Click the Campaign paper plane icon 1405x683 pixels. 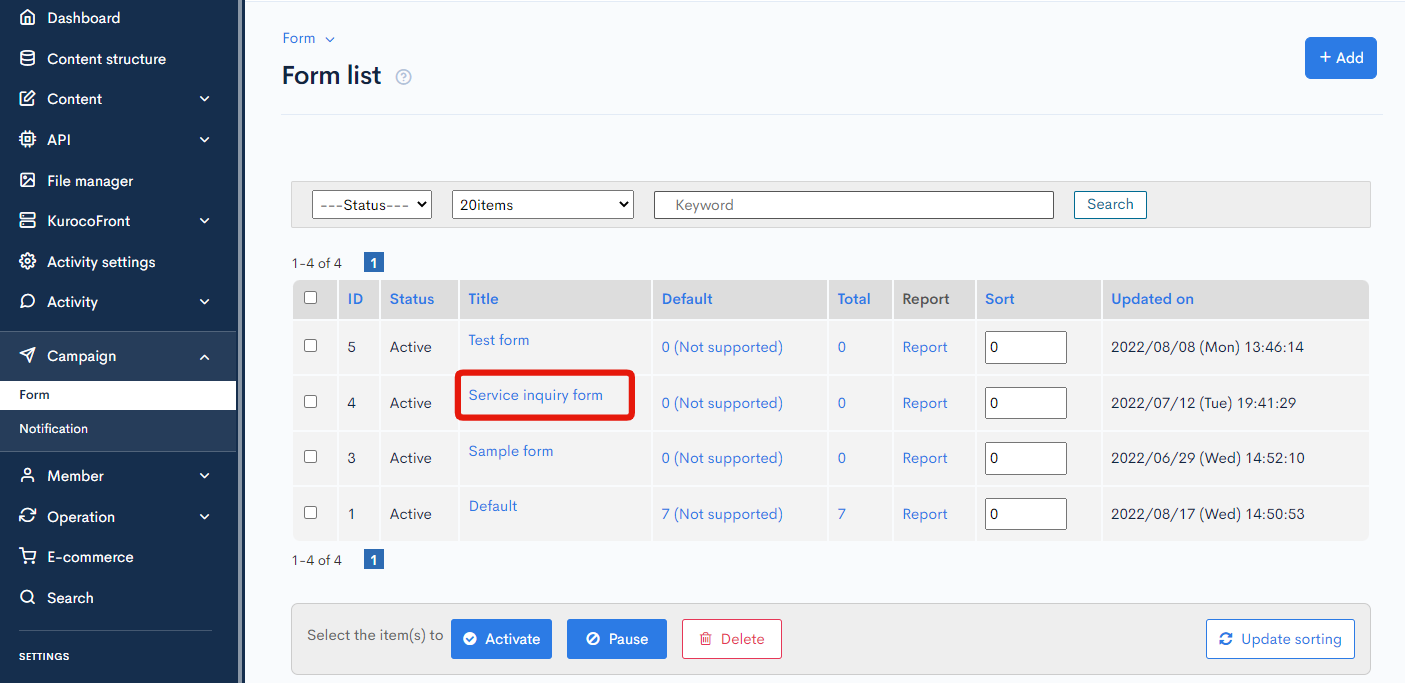click(28, 356)
